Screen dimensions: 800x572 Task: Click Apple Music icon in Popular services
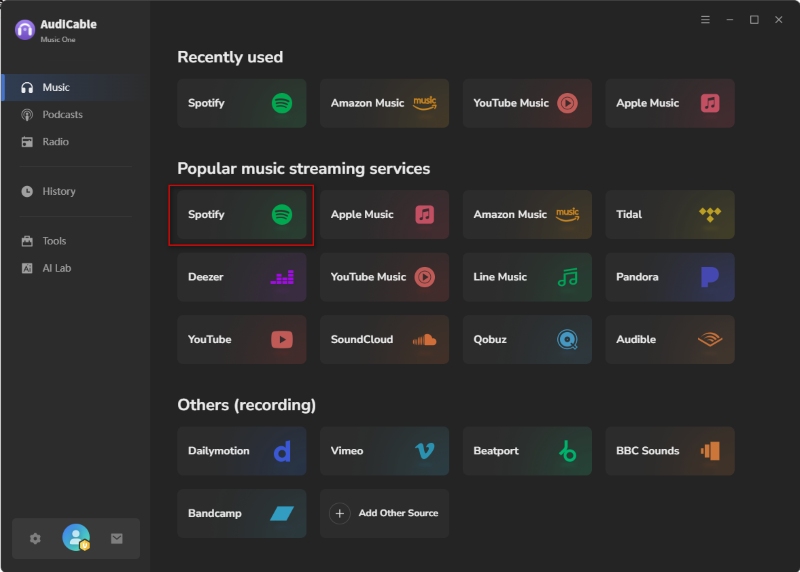click(x=424, y=214)
